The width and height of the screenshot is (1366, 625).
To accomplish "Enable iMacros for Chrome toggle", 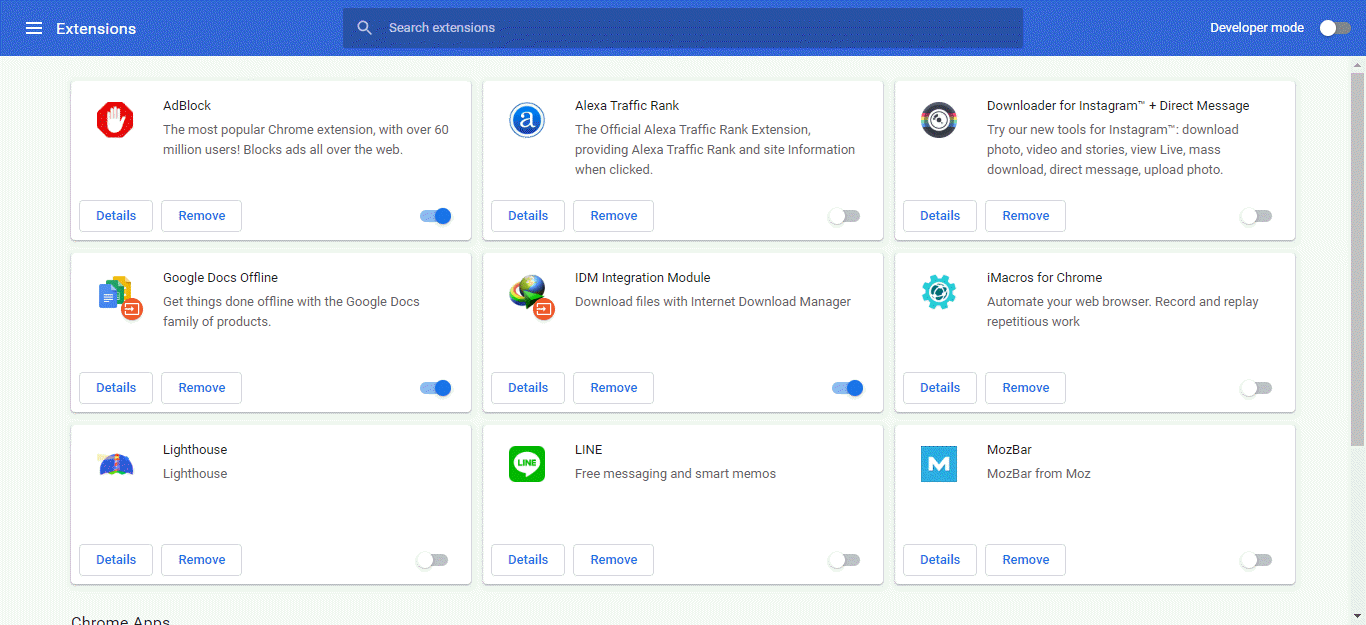I will coord(1256,388).
